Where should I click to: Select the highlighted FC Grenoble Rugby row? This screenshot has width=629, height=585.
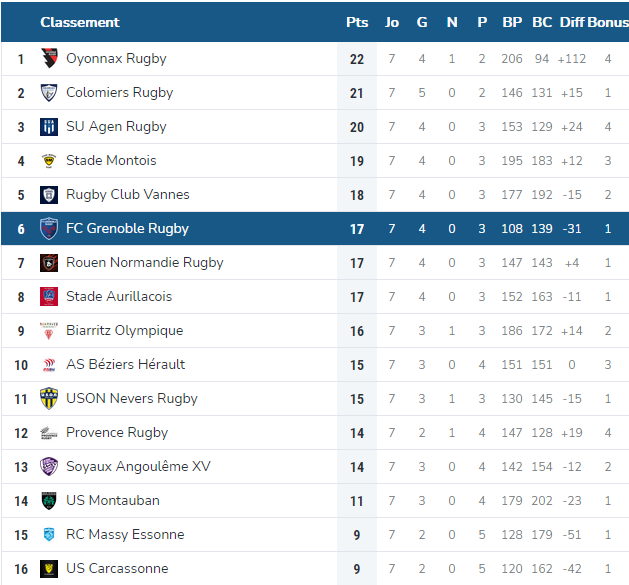pos(315,229)
